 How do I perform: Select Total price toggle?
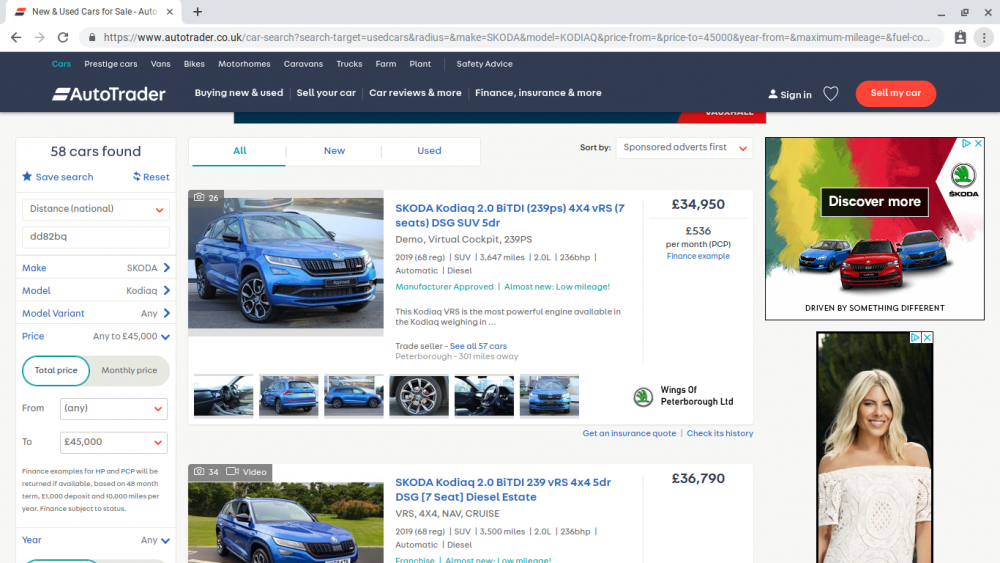(x=56, y=370)
